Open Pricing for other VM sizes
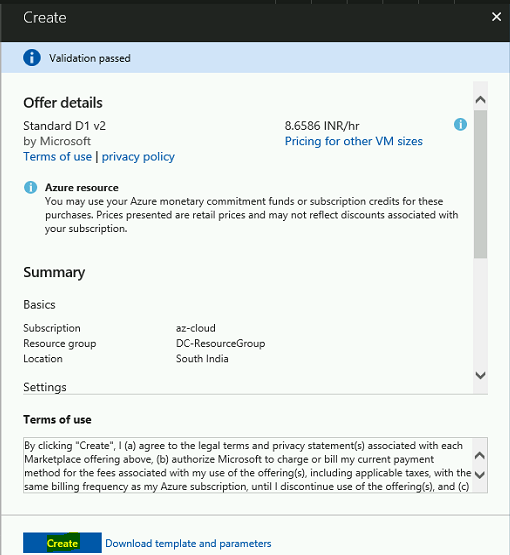This screenshot has width=510, height=555. 354,141
